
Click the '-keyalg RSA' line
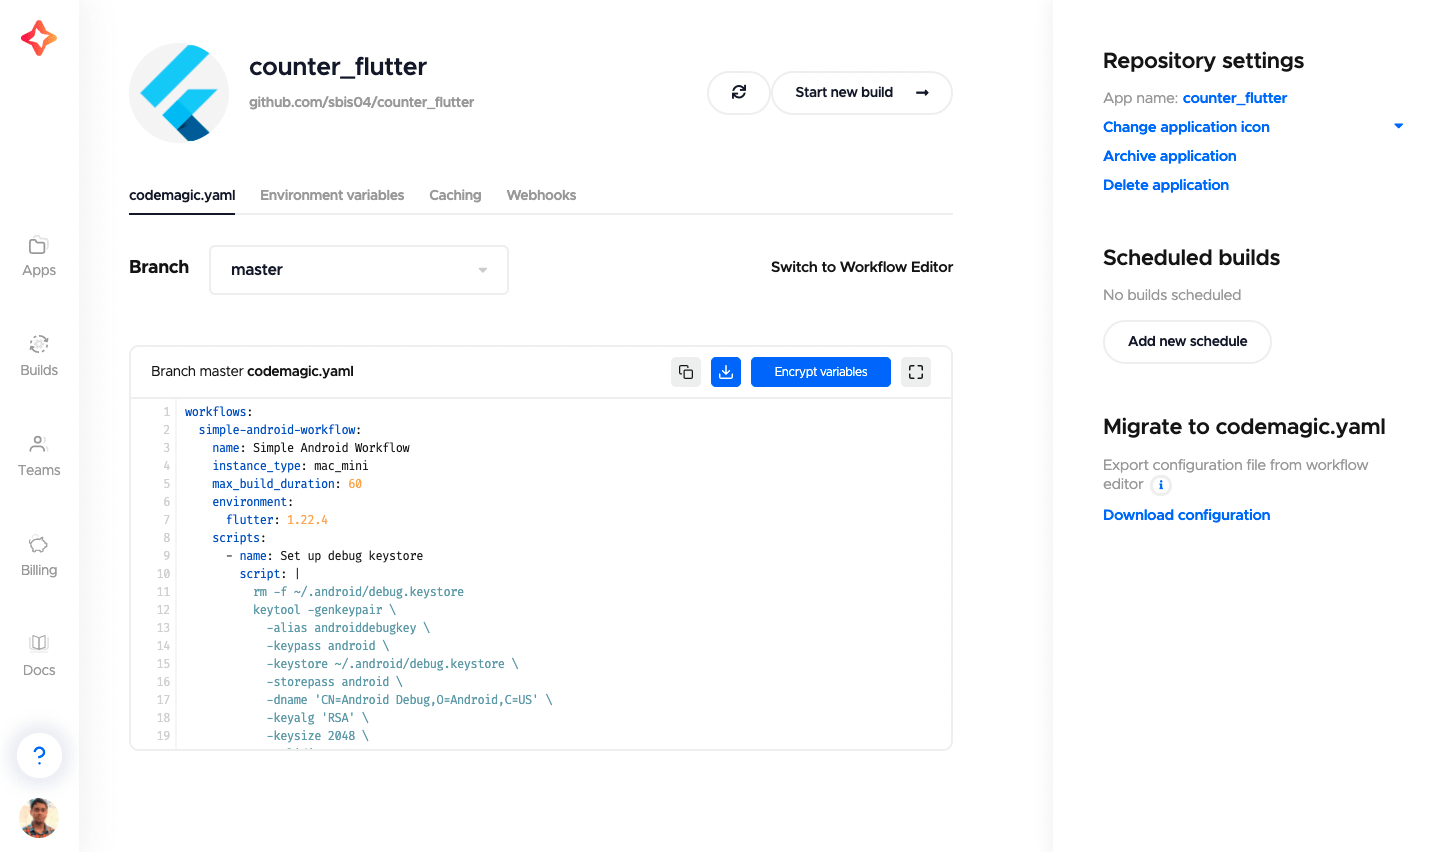click(317, 718)
